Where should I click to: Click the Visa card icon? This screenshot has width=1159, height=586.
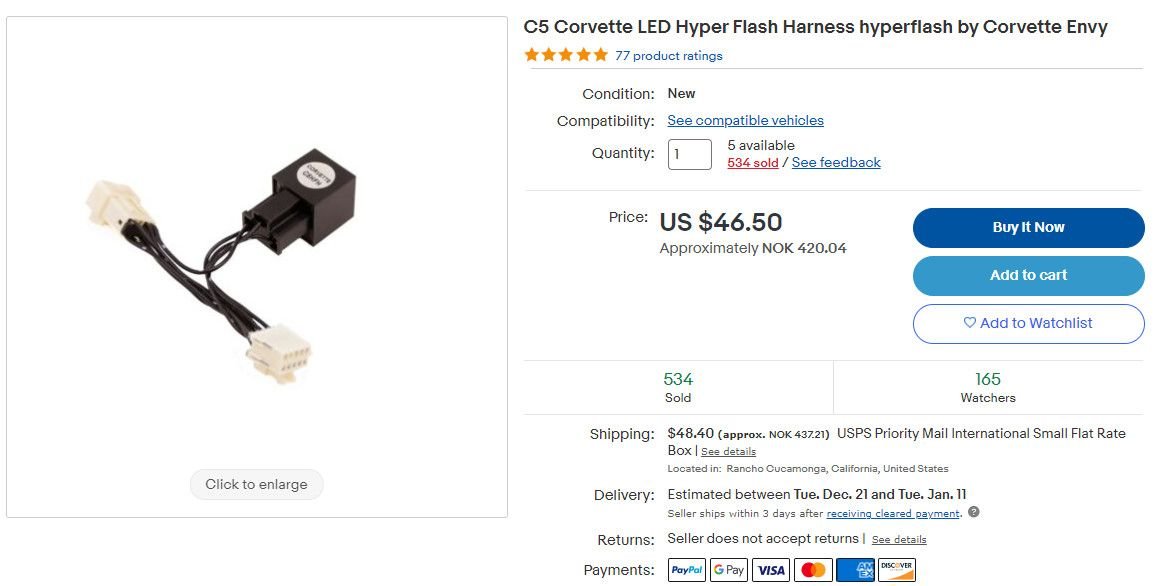771,570
